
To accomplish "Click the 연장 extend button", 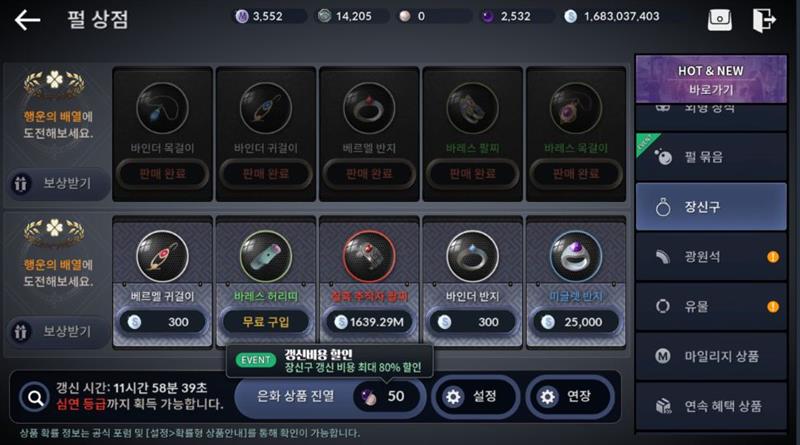I will click(x=569, y=397).
